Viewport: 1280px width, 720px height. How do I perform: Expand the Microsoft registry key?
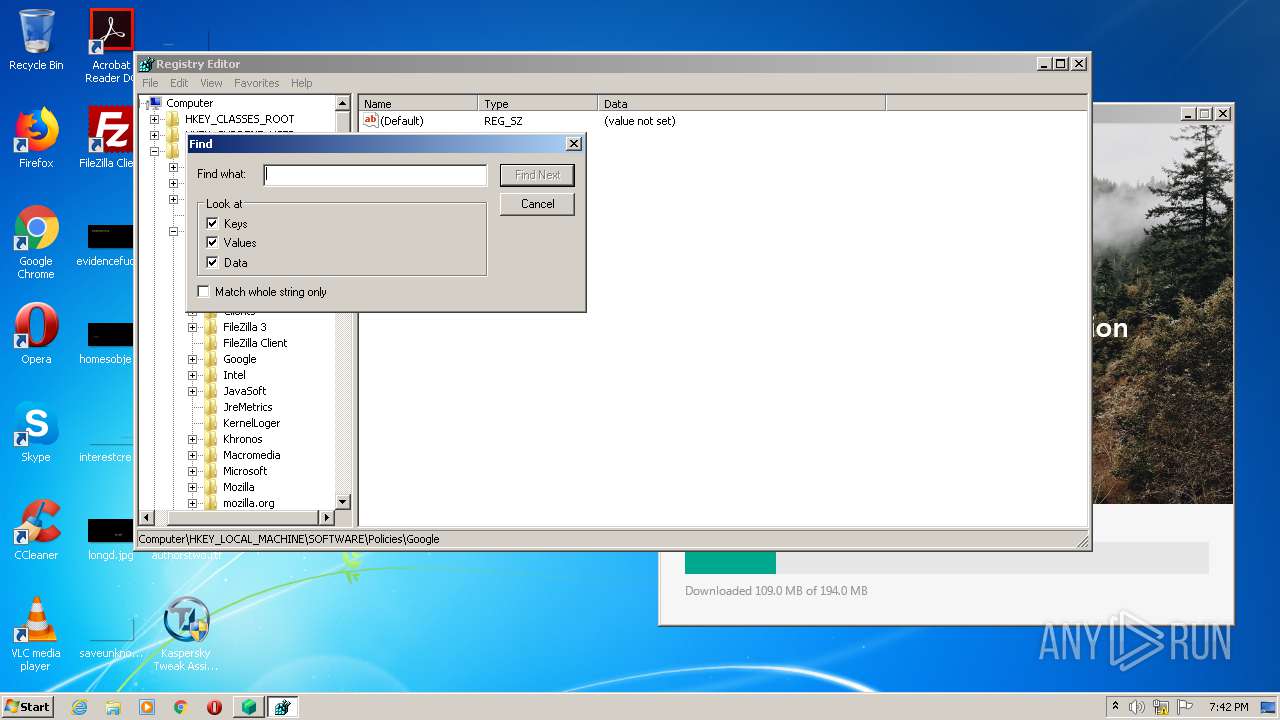[x=192, y=471]
